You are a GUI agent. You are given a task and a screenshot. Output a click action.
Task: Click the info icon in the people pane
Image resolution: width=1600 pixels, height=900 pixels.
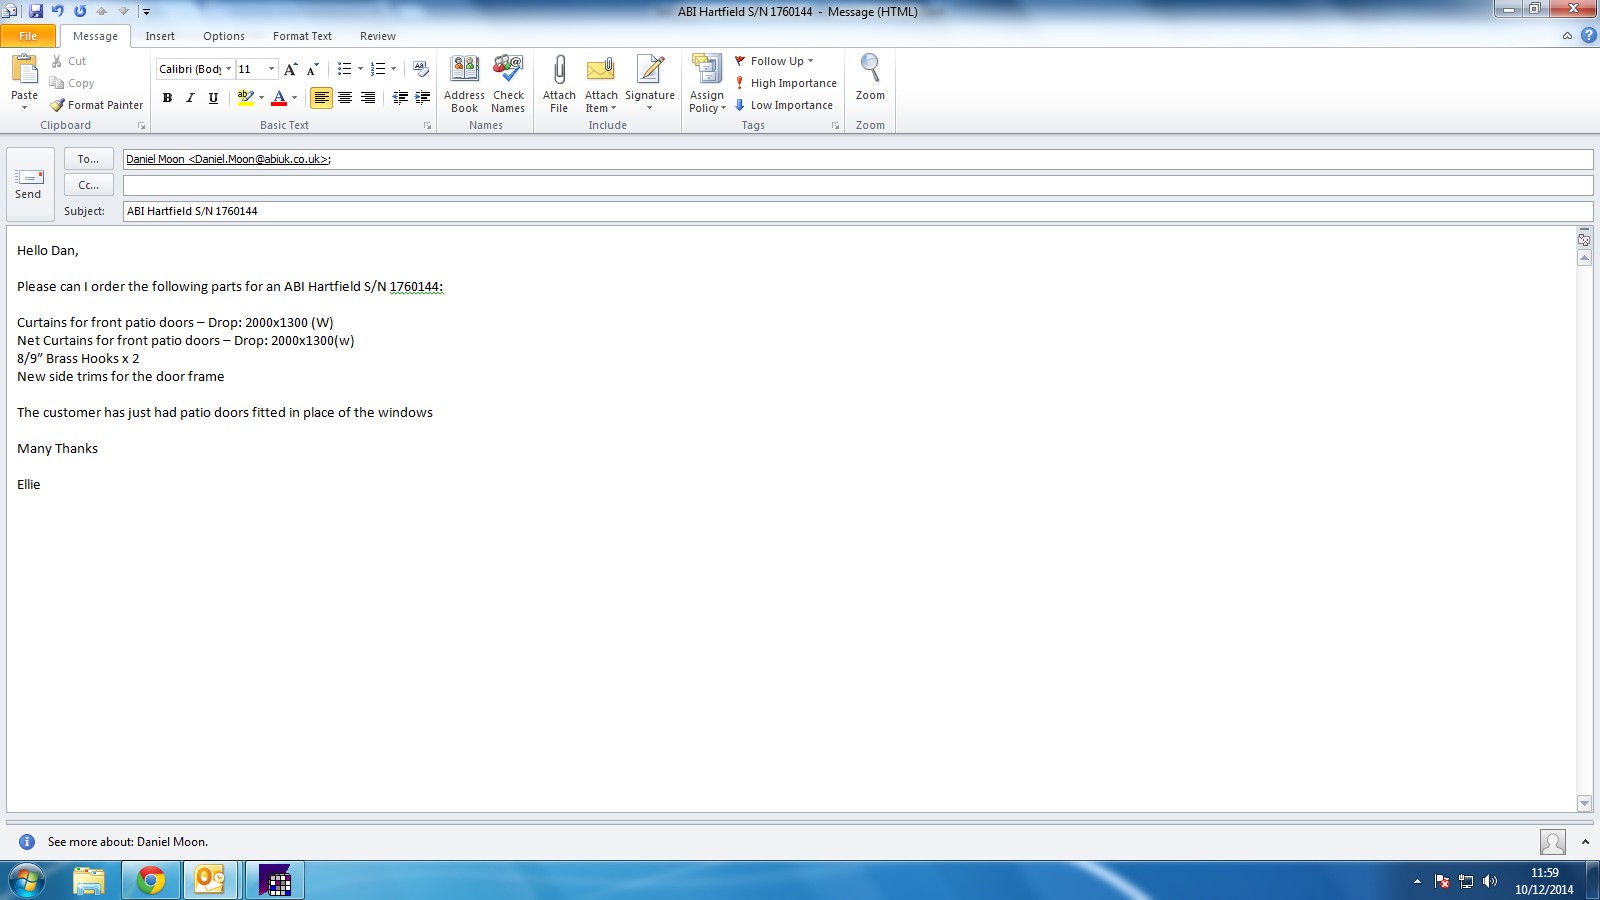[27, 842]
